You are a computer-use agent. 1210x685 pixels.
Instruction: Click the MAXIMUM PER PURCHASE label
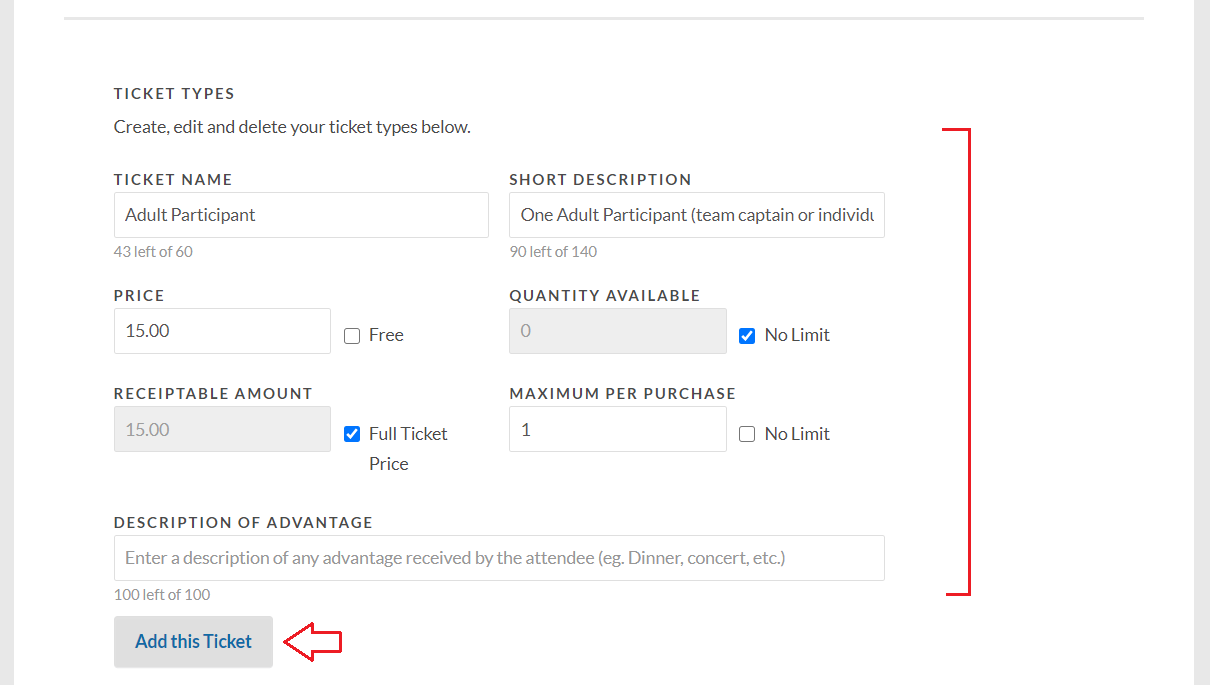click(x=622, y=394)
